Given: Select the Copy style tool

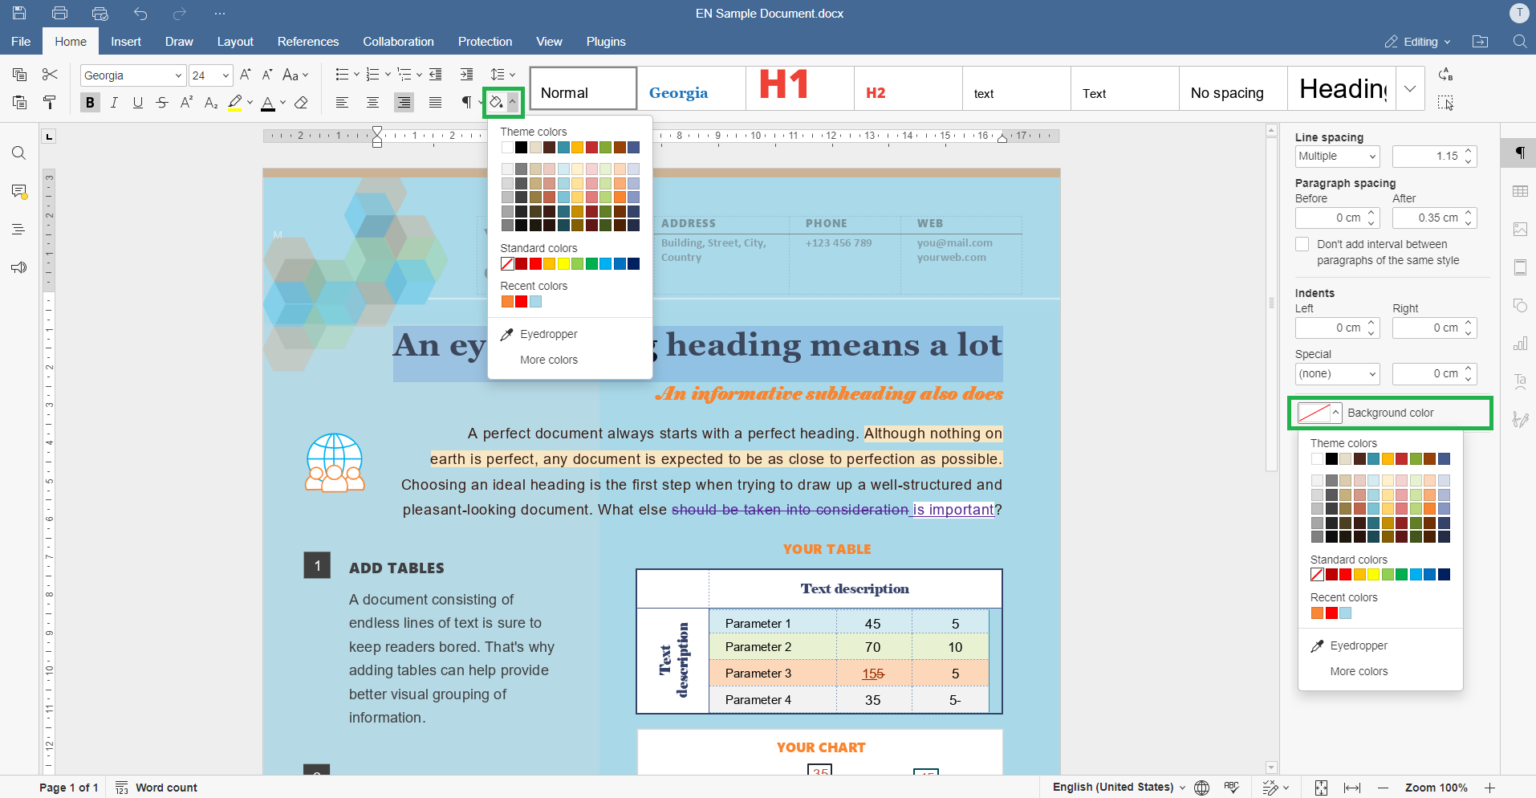Looking at the screenshot, I should [x=50, y=101].
